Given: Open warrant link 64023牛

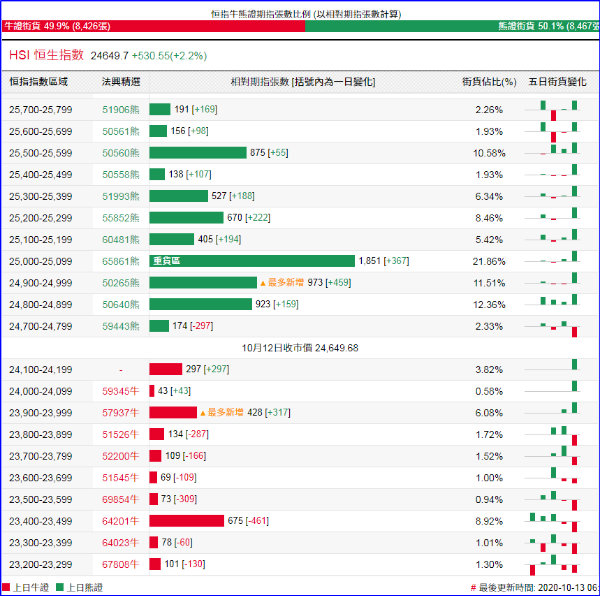Looking at the screenshot, I should tap(120, 543).
